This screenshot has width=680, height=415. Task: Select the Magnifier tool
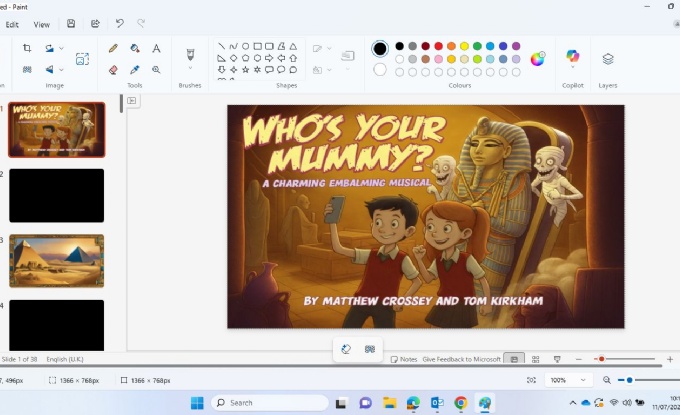pyautogui.click(x=156, y=69)
